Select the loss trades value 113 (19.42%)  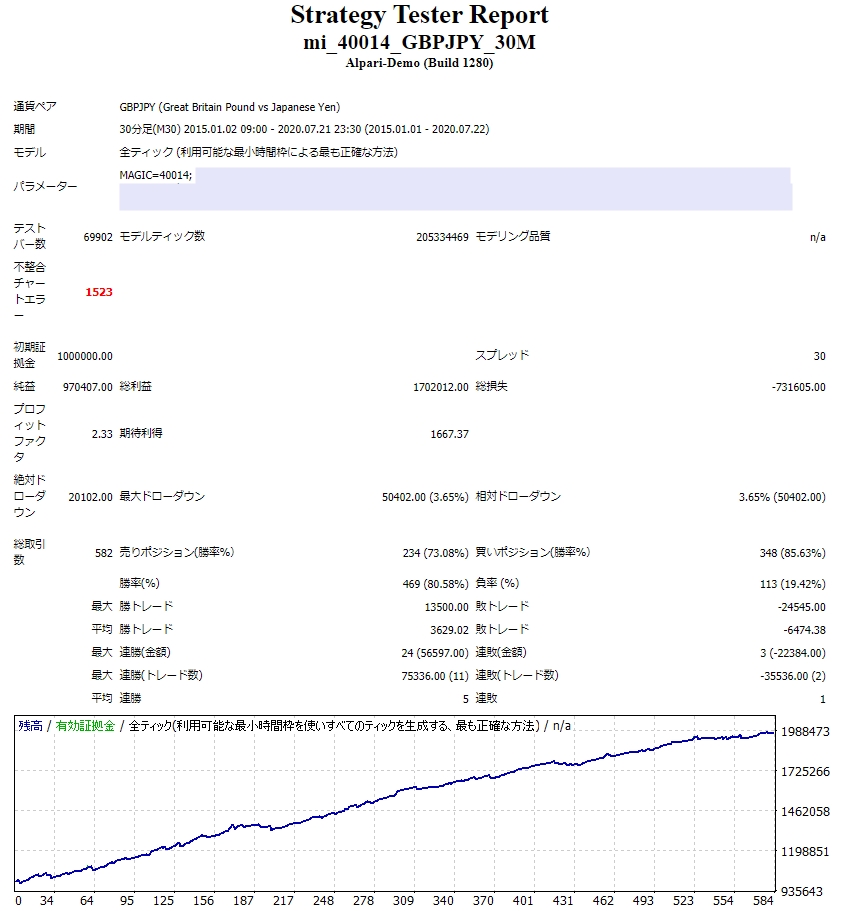(x=793, y=584)
